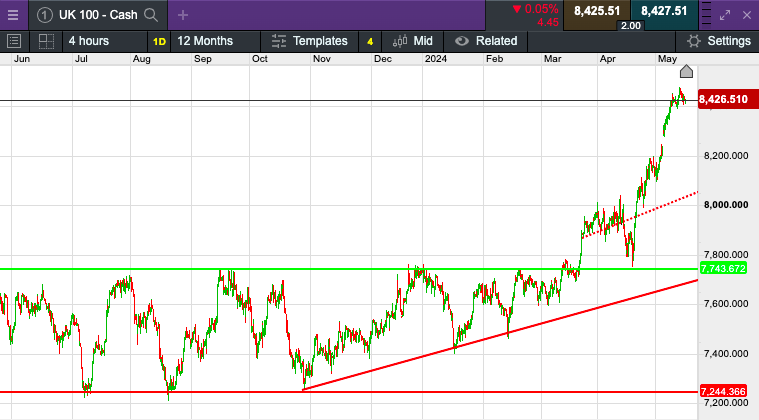Search instruments with the magnifier icon

click(151, 15)
